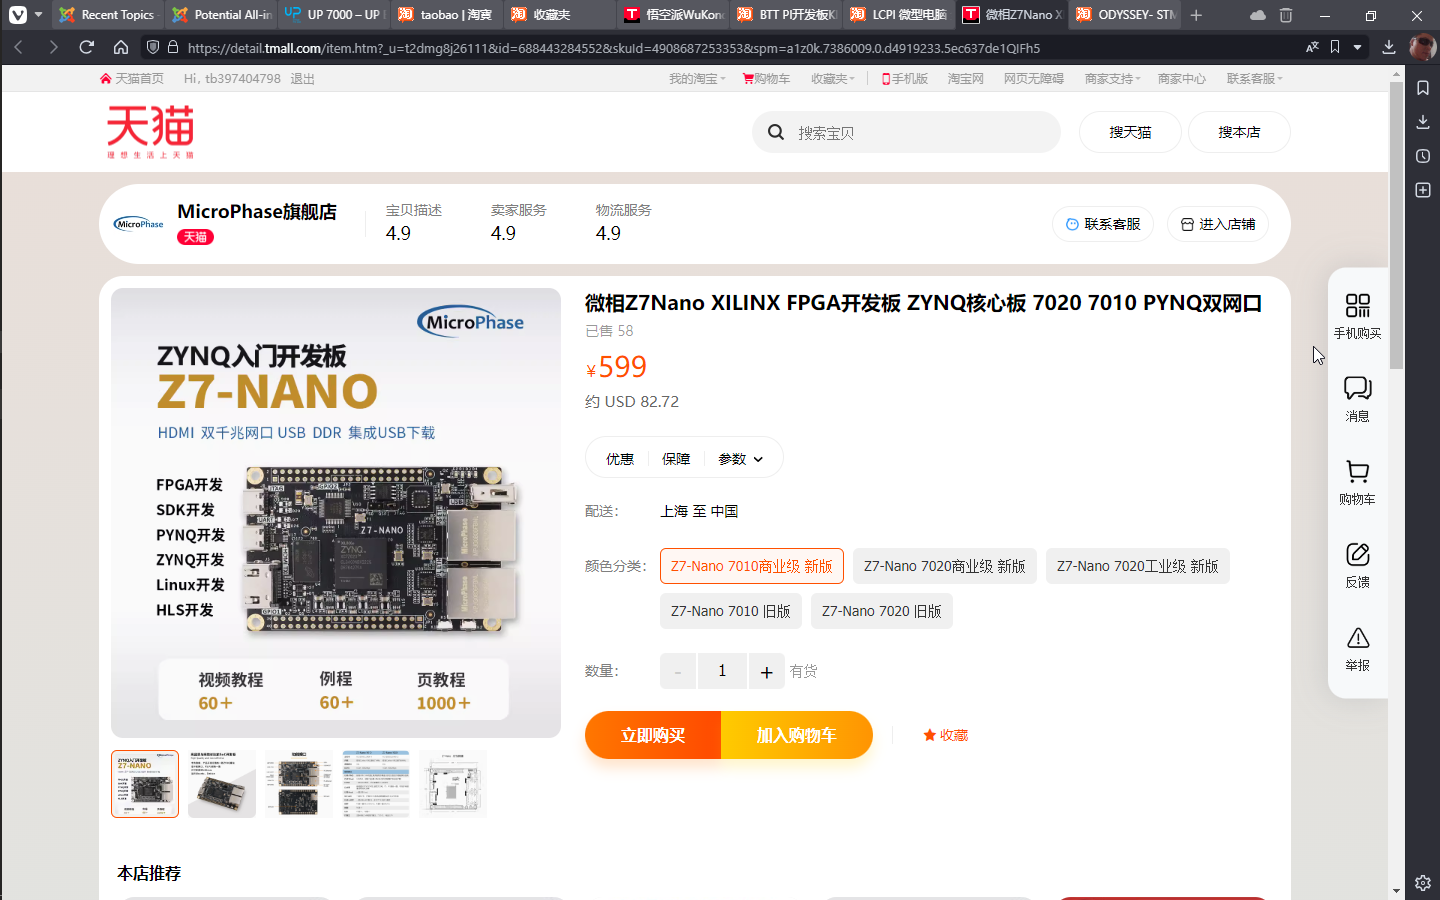1440x900 pixels.
Task: Select Z7-Nano 7020商业级 新版 option
Action: (x=945, y=566)
